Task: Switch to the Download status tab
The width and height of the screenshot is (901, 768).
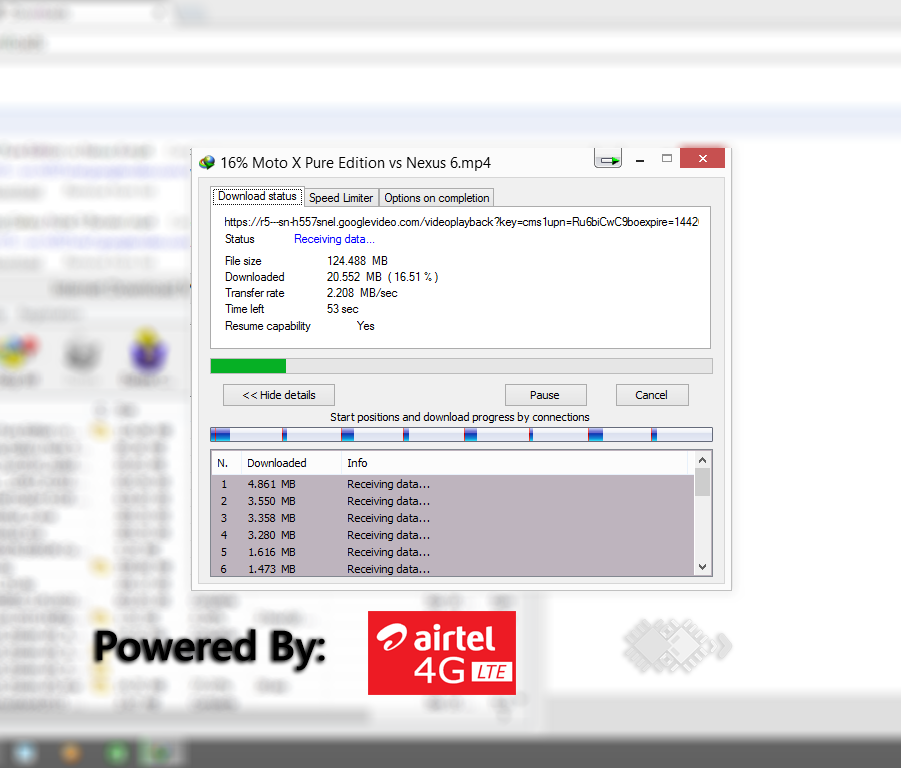Action: tap(257, 196)
